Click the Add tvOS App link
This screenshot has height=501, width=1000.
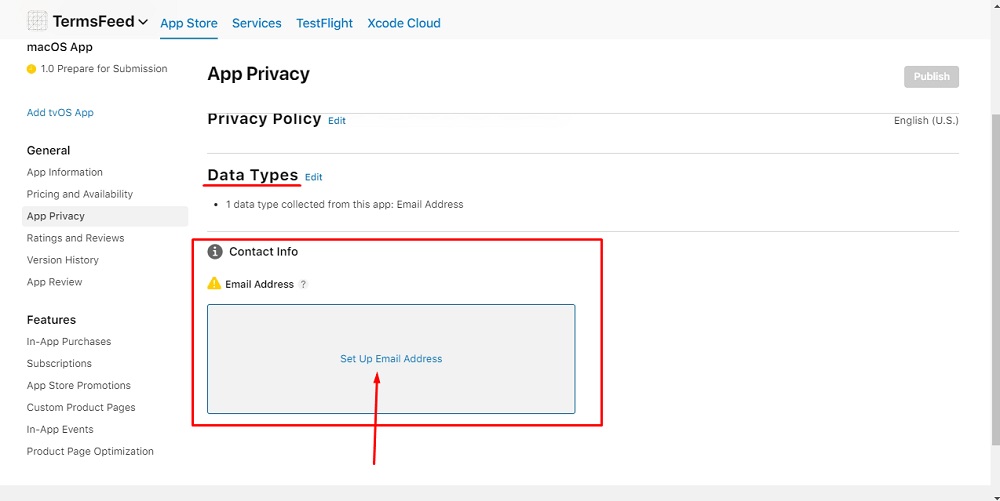60,113
